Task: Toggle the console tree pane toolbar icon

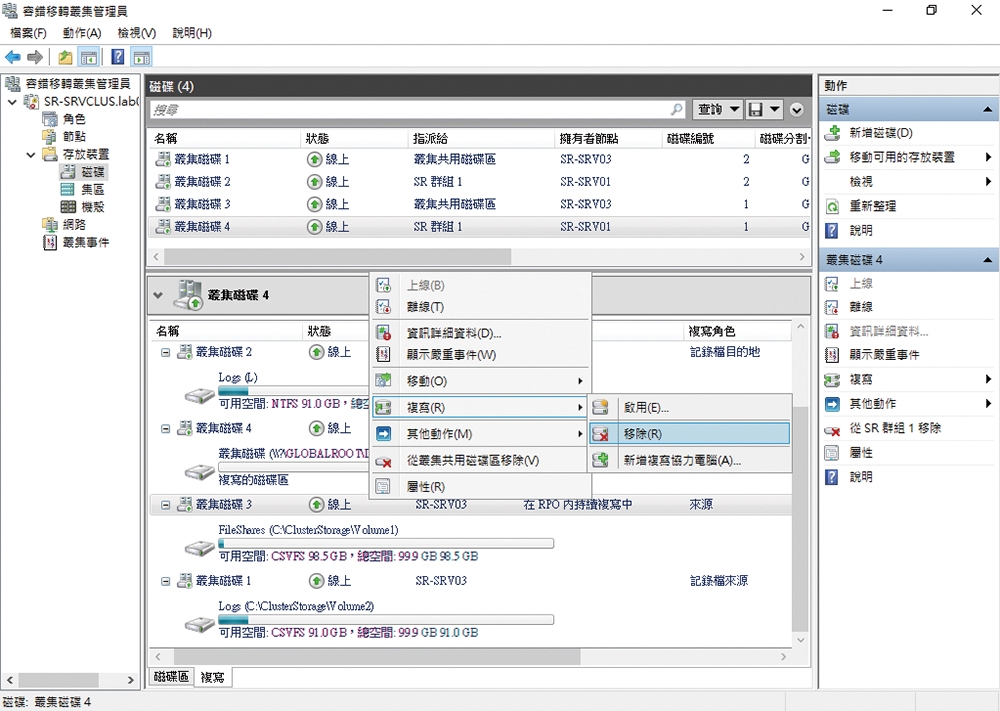Action: 88,57
